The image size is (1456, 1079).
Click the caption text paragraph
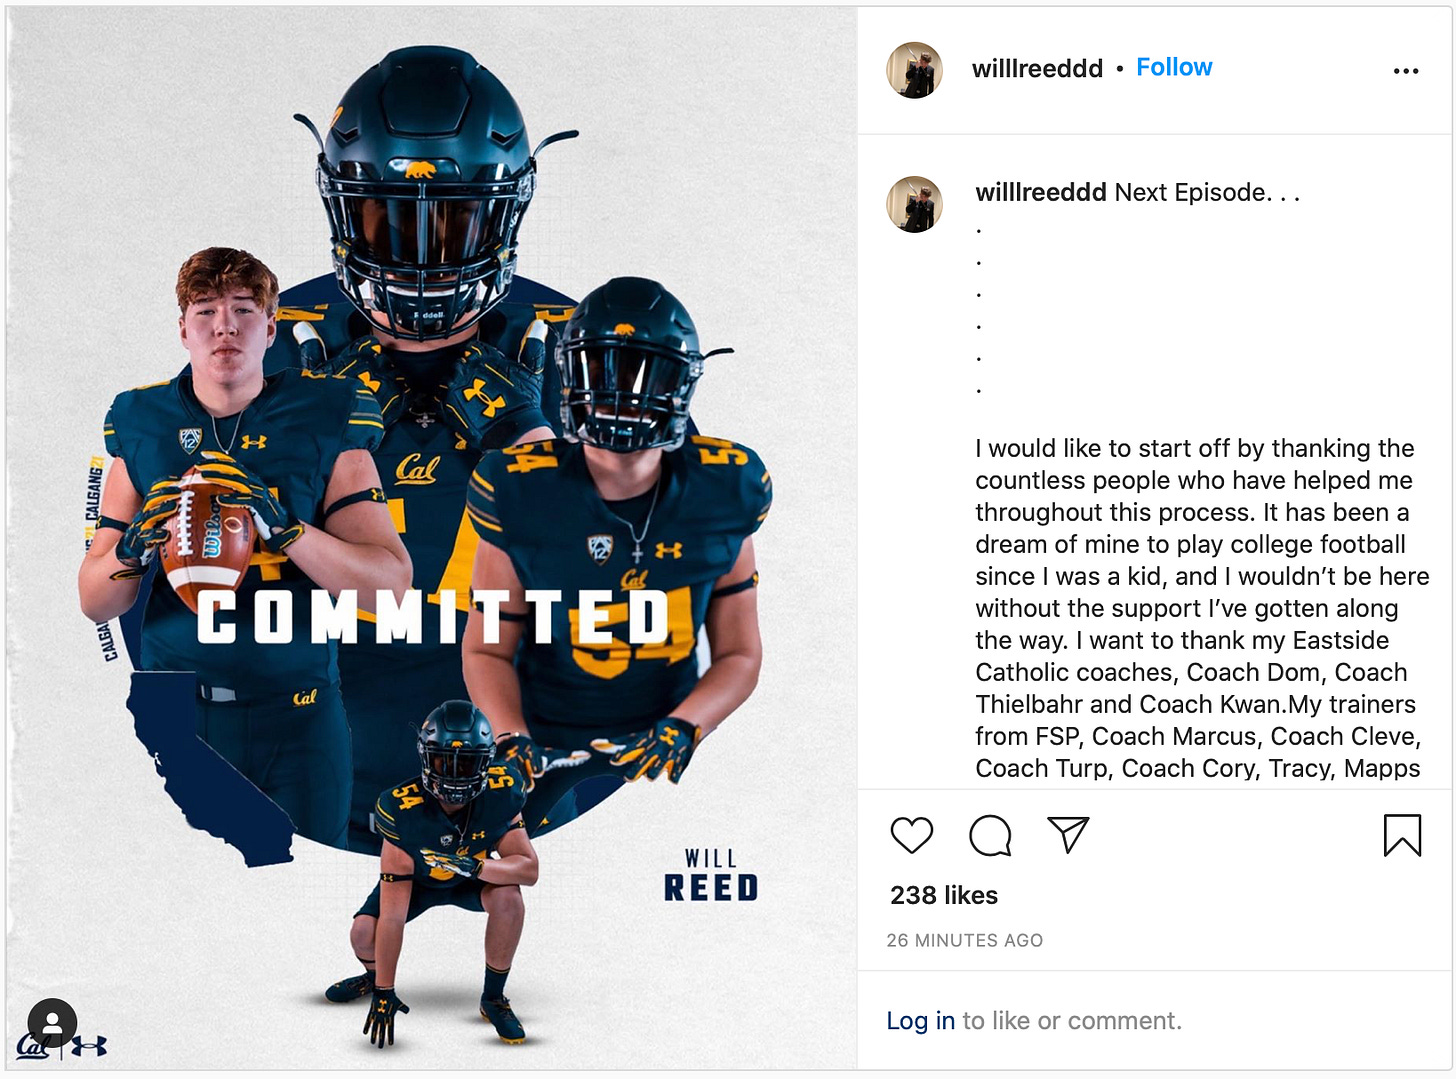click(x=1202, y=608)
